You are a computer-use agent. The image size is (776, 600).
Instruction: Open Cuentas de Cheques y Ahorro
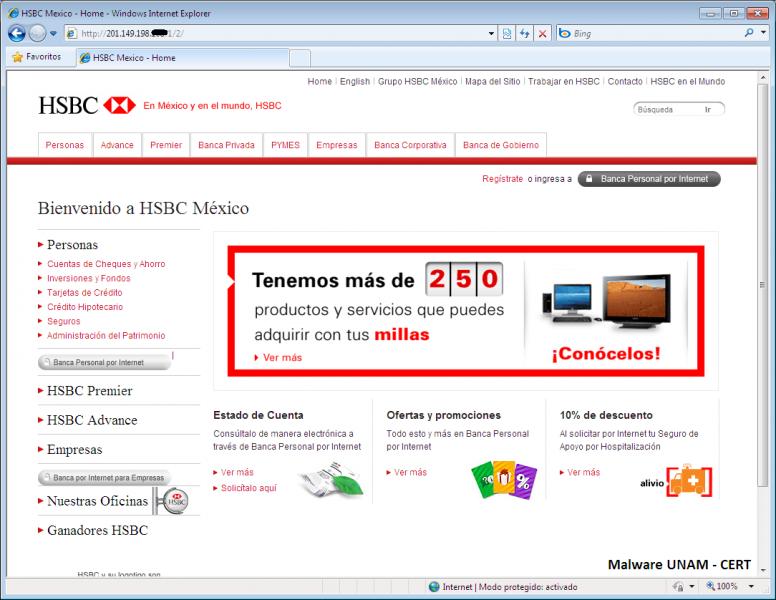tap(106, 264)
